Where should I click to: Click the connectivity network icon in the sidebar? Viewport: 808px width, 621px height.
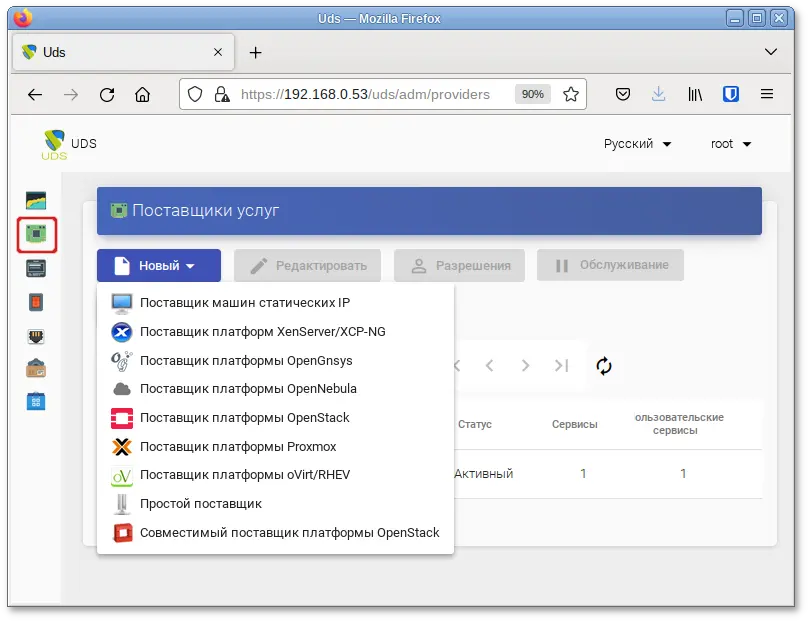35,335
